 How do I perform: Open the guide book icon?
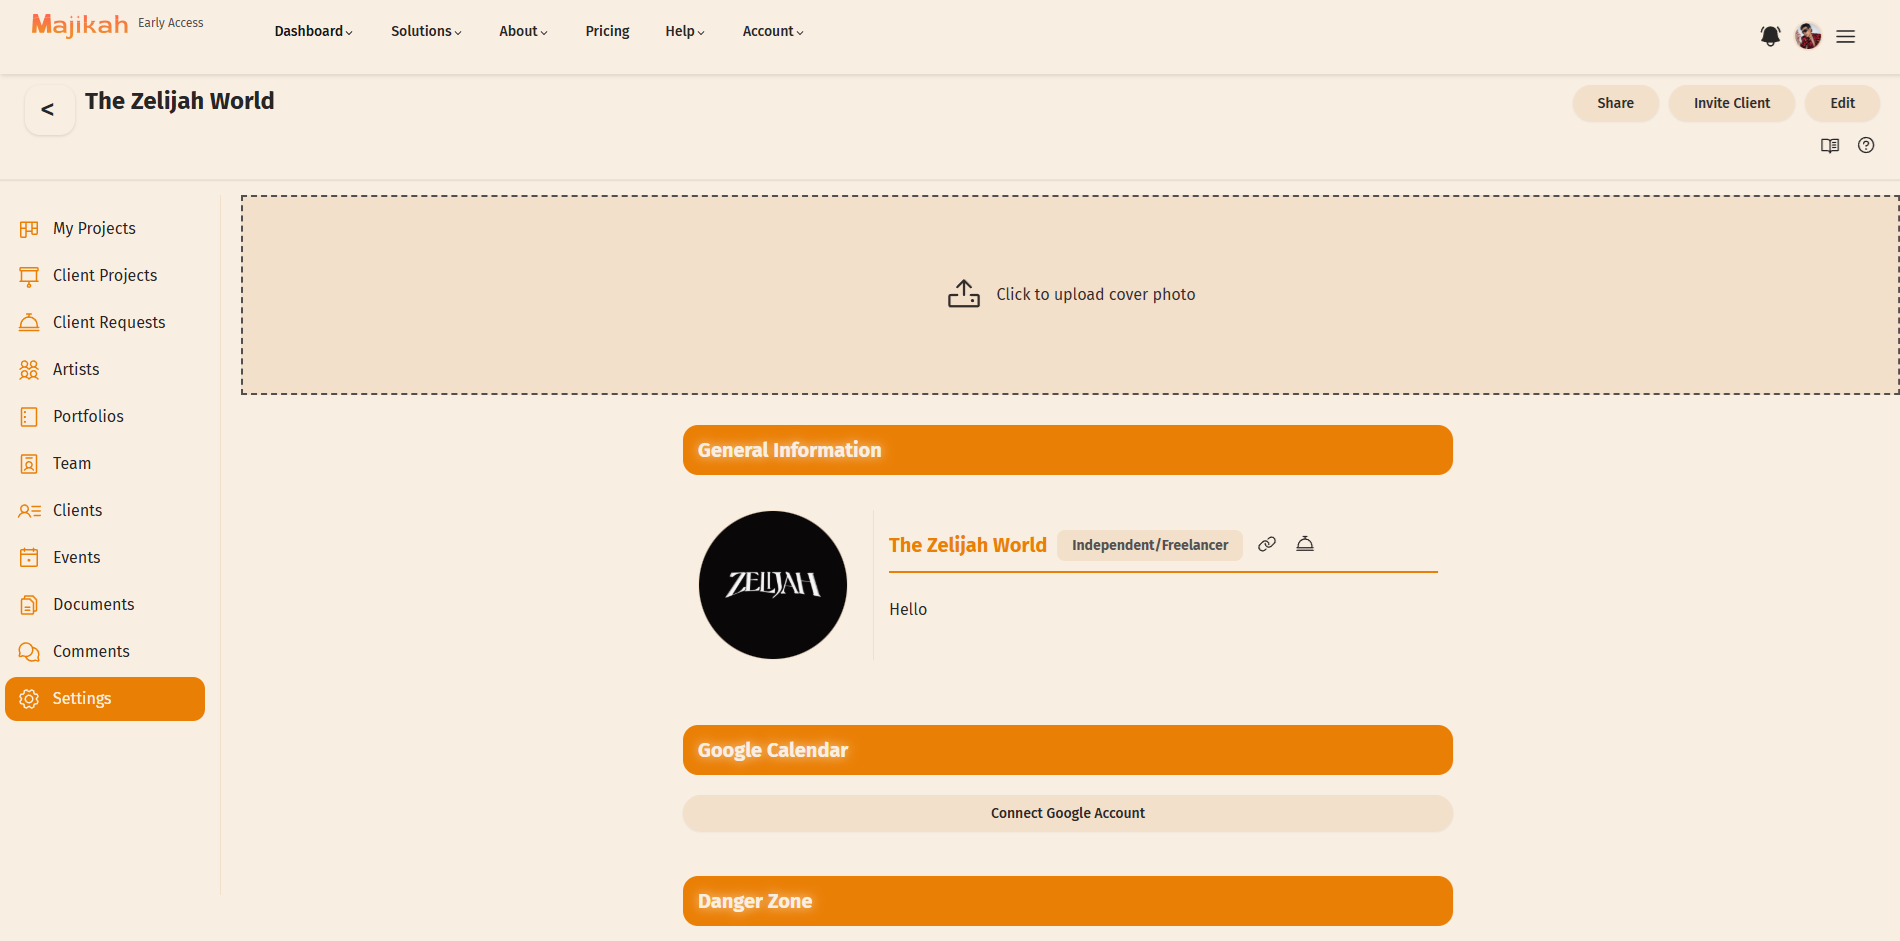point(1830,145)
